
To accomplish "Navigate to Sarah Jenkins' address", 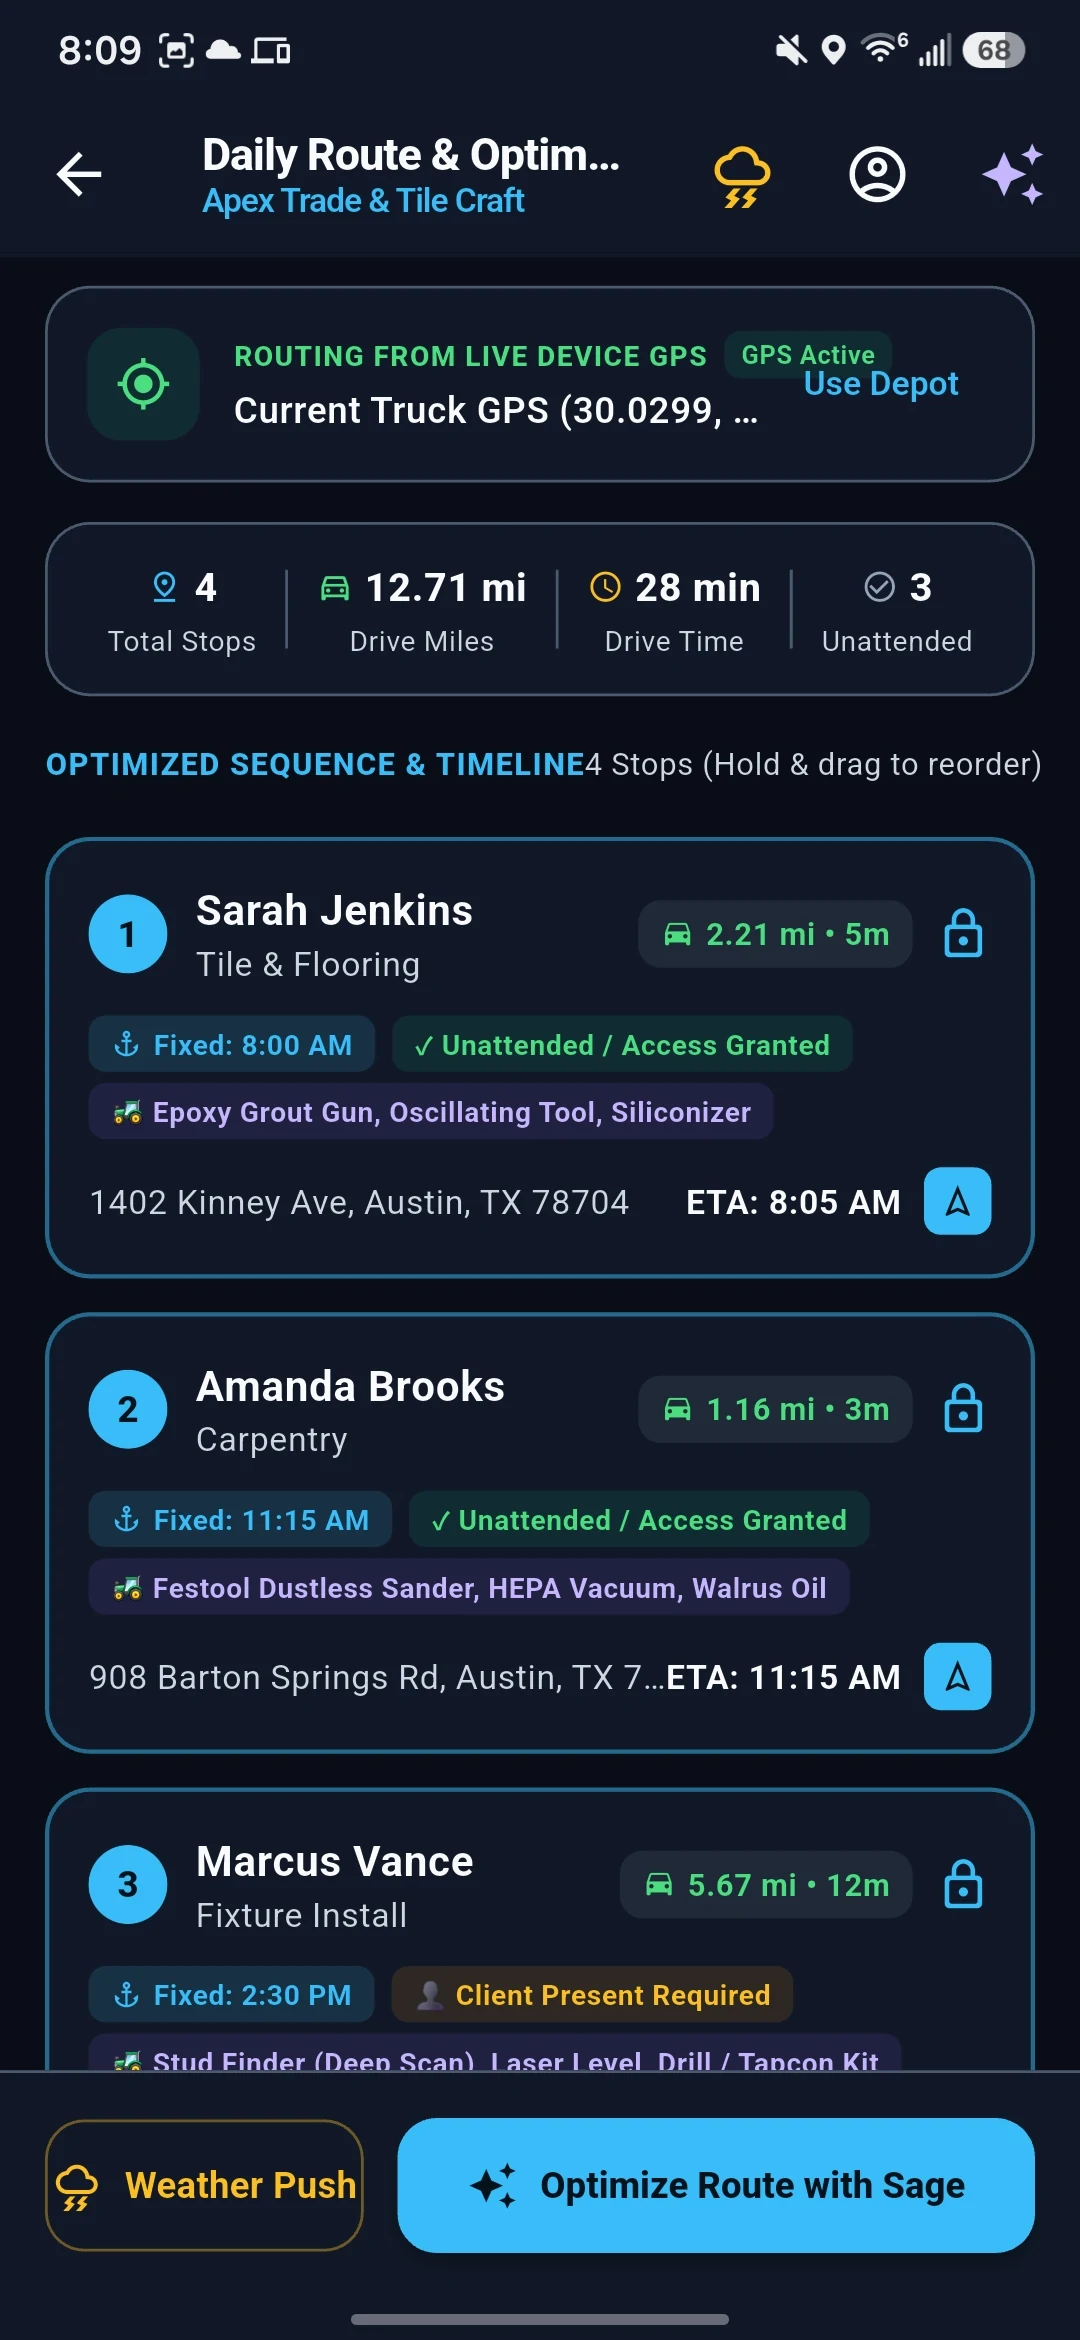I will click(957, 1201).
